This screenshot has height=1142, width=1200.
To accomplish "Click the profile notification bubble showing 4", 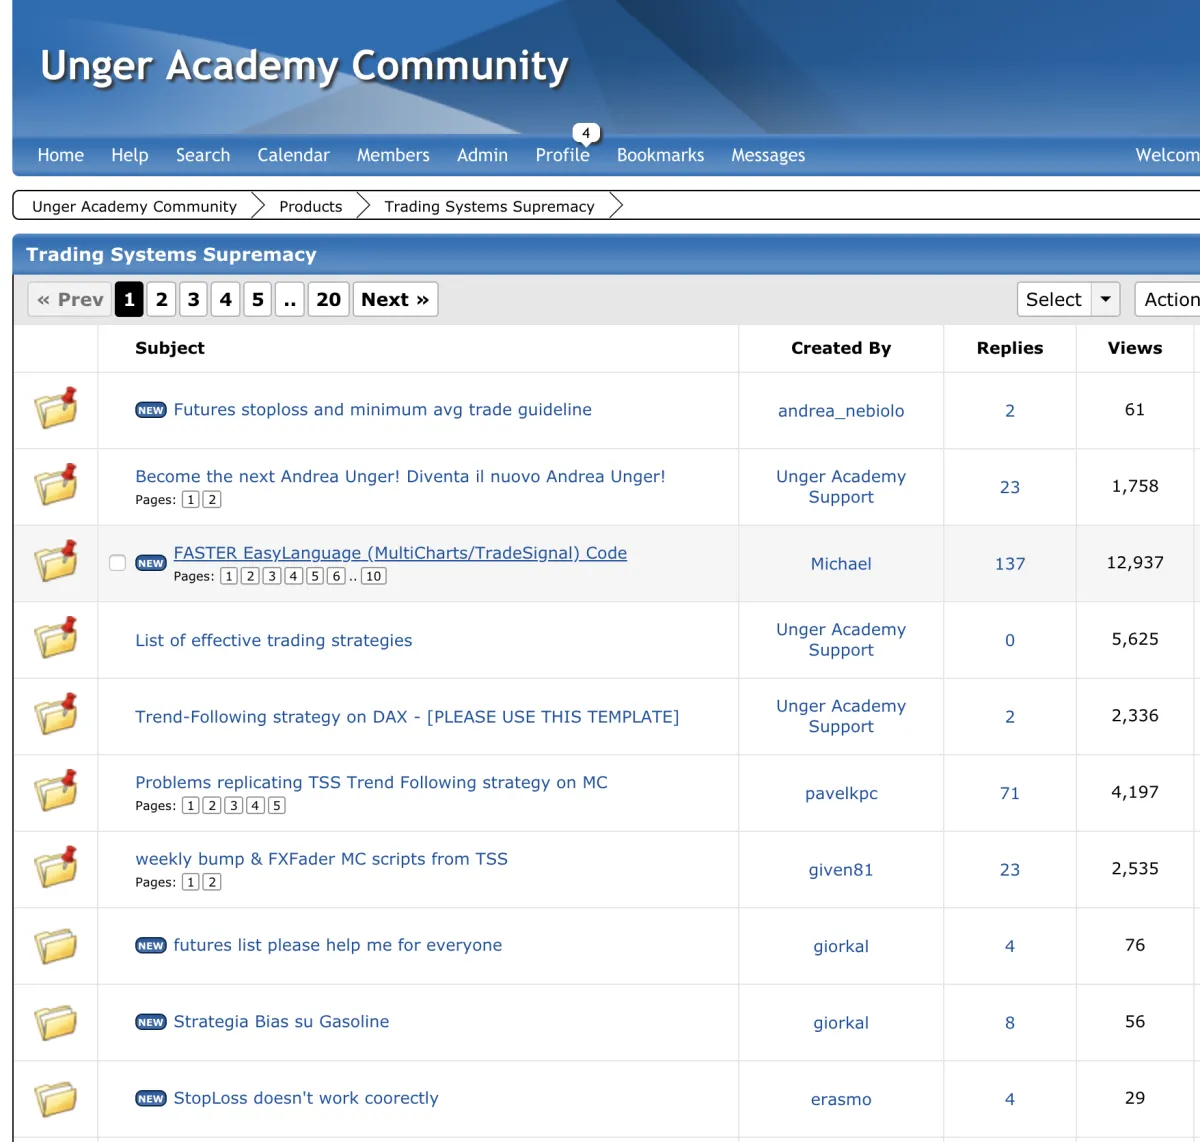I will tap(586, 133).
